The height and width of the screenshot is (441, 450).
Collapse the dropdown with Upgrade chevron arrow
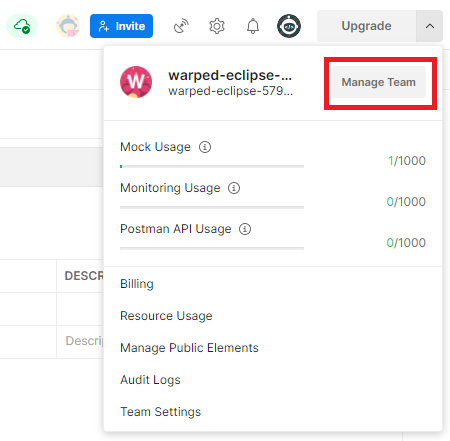click(x=430, y=26)
